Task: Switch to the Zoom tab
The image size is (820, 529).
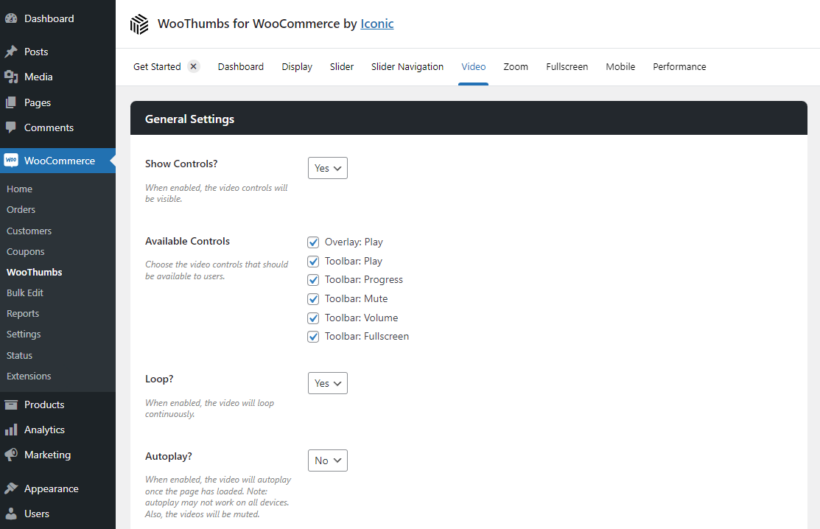Action: pos(515,67)
